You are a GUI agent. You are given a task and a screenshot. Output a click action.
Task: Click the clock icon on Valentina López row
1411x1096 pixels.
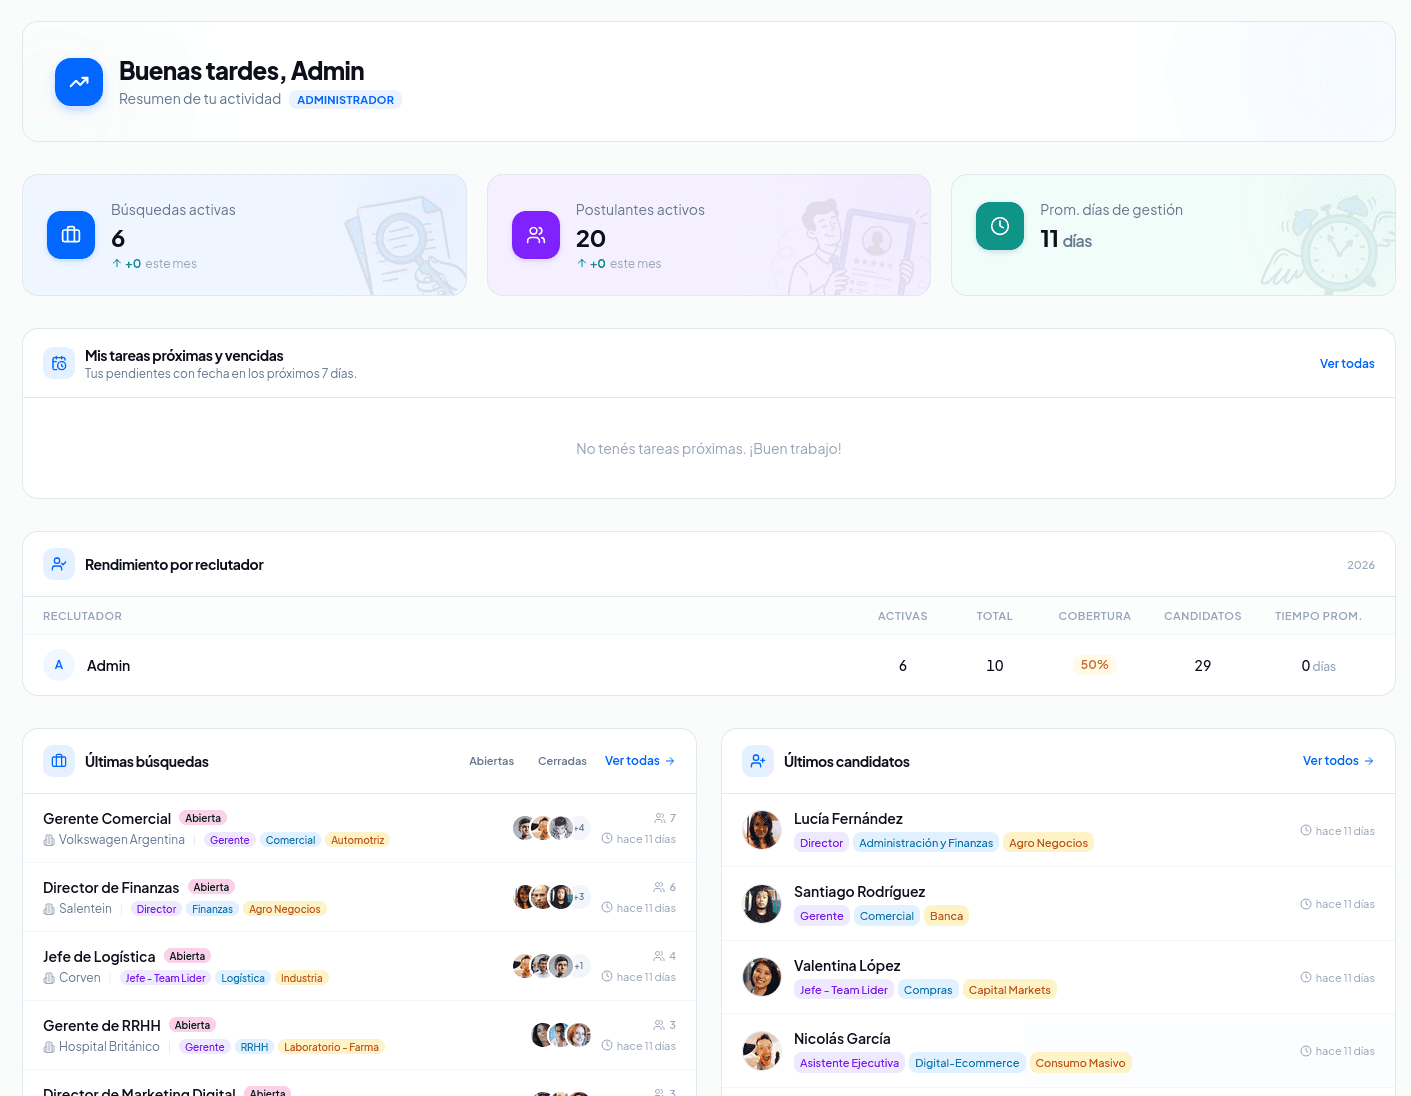(1306, 977)
